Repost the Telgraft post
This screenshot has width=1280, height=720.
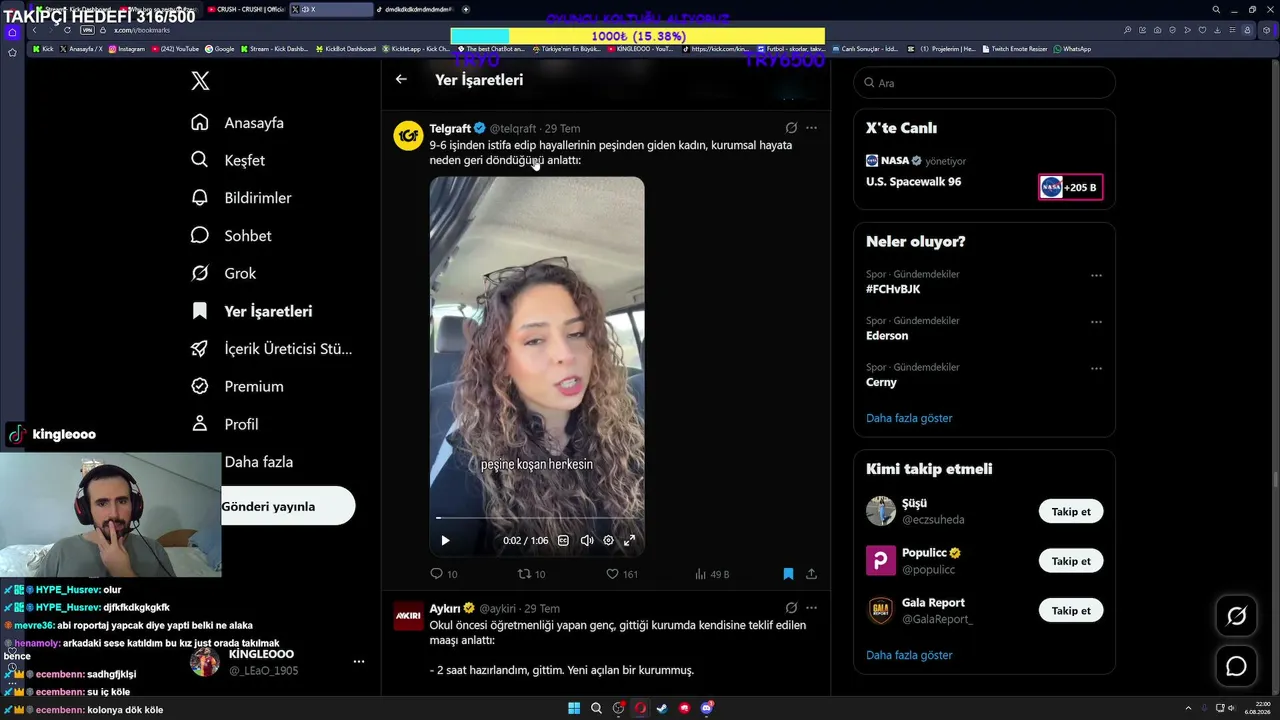click(531, 574)
